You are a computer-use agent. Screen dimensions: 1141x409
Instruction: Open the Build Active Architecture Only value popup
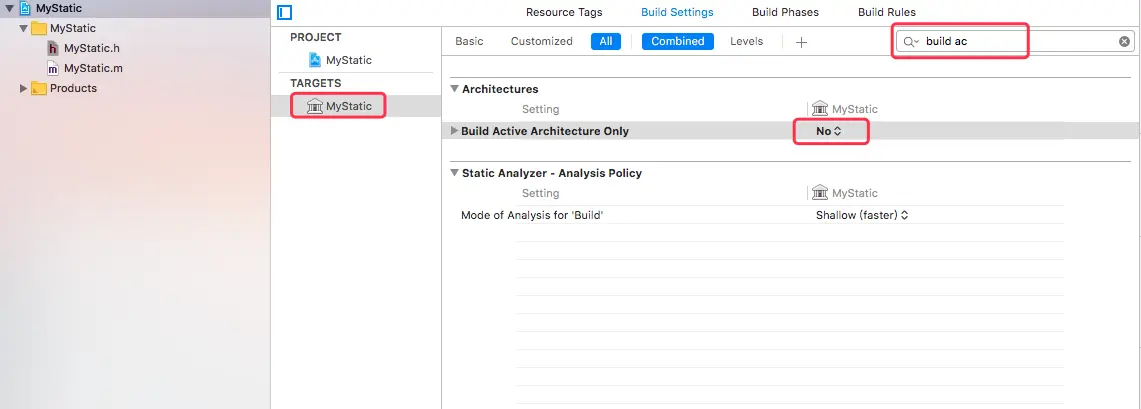[829, 131]
